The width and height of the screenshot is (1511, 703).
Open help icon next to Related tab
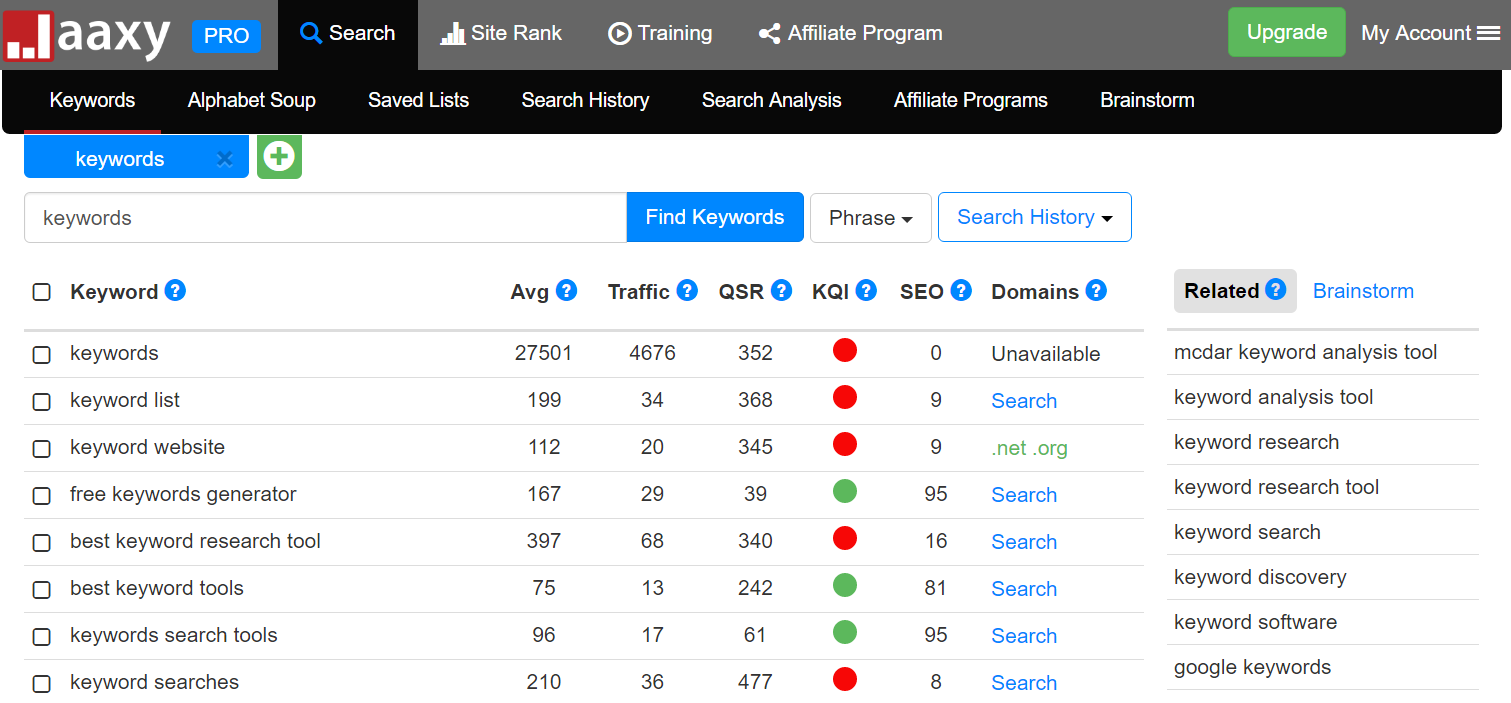(x=1275, y=289)
